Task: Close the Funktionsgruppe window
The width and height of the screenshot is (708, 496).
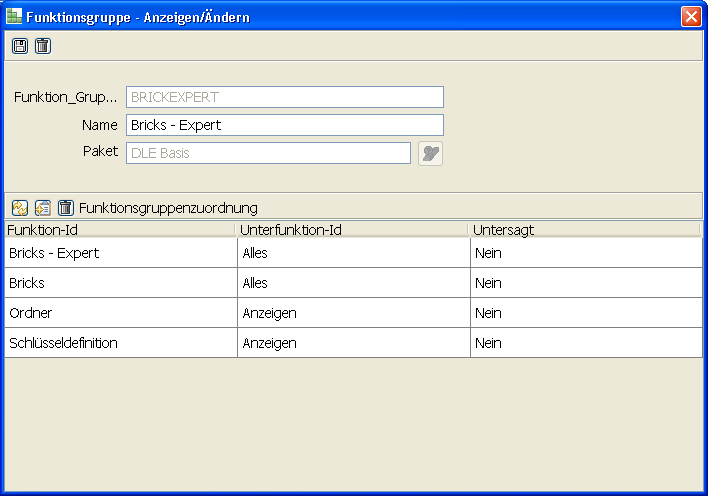Action: pyautogui.click(x=690, y=17)
